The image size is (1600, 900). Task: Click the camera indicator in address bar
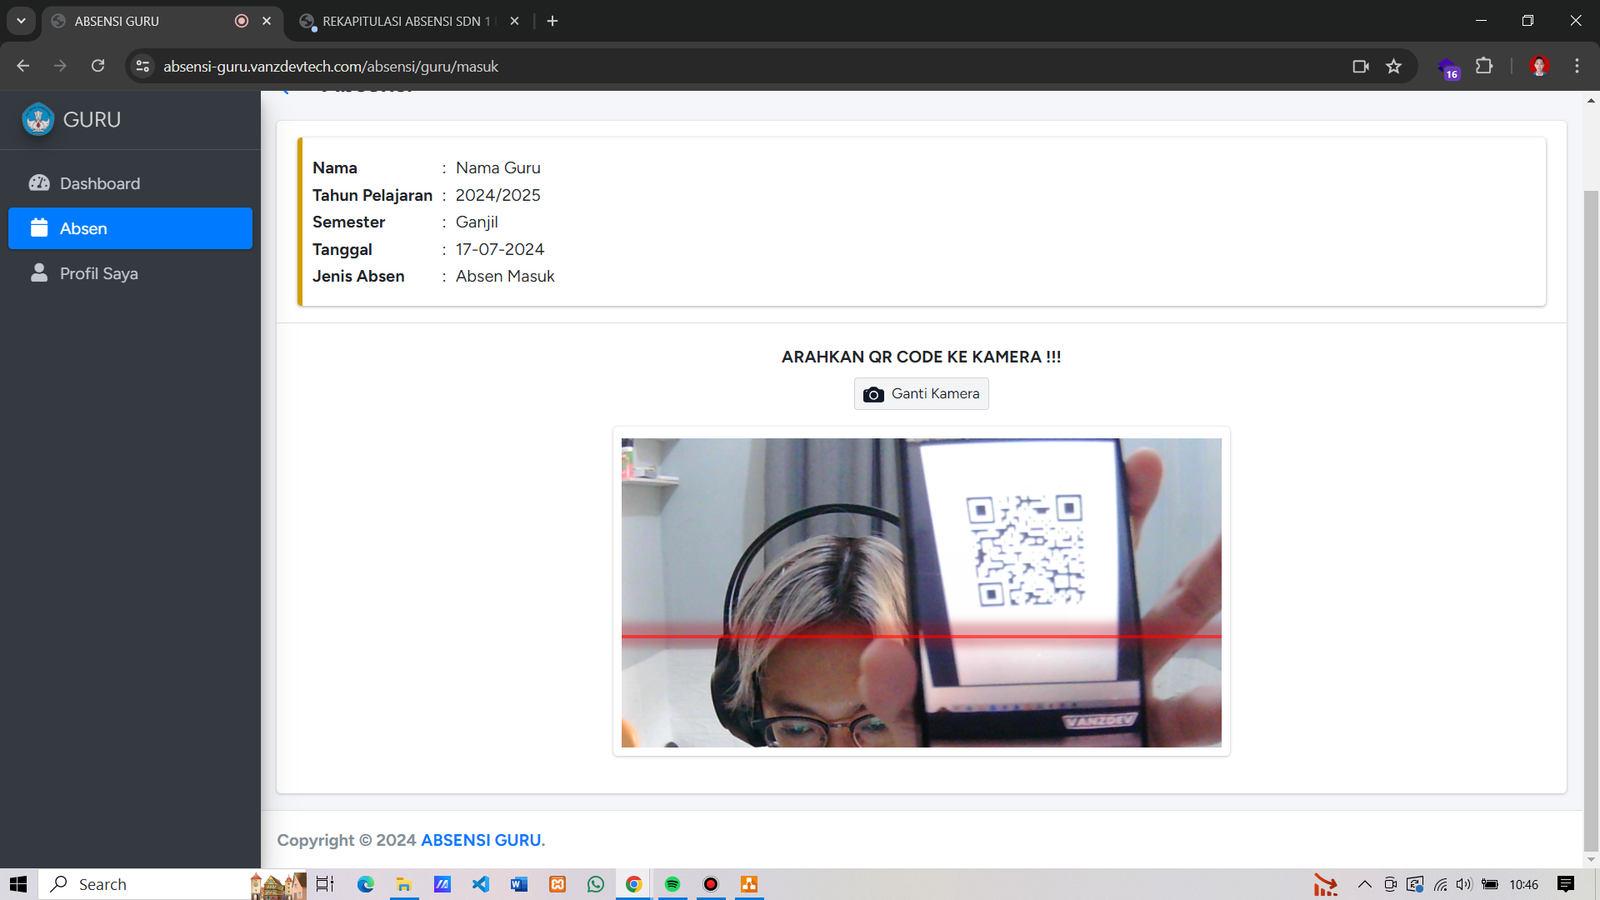[1361, 66]
